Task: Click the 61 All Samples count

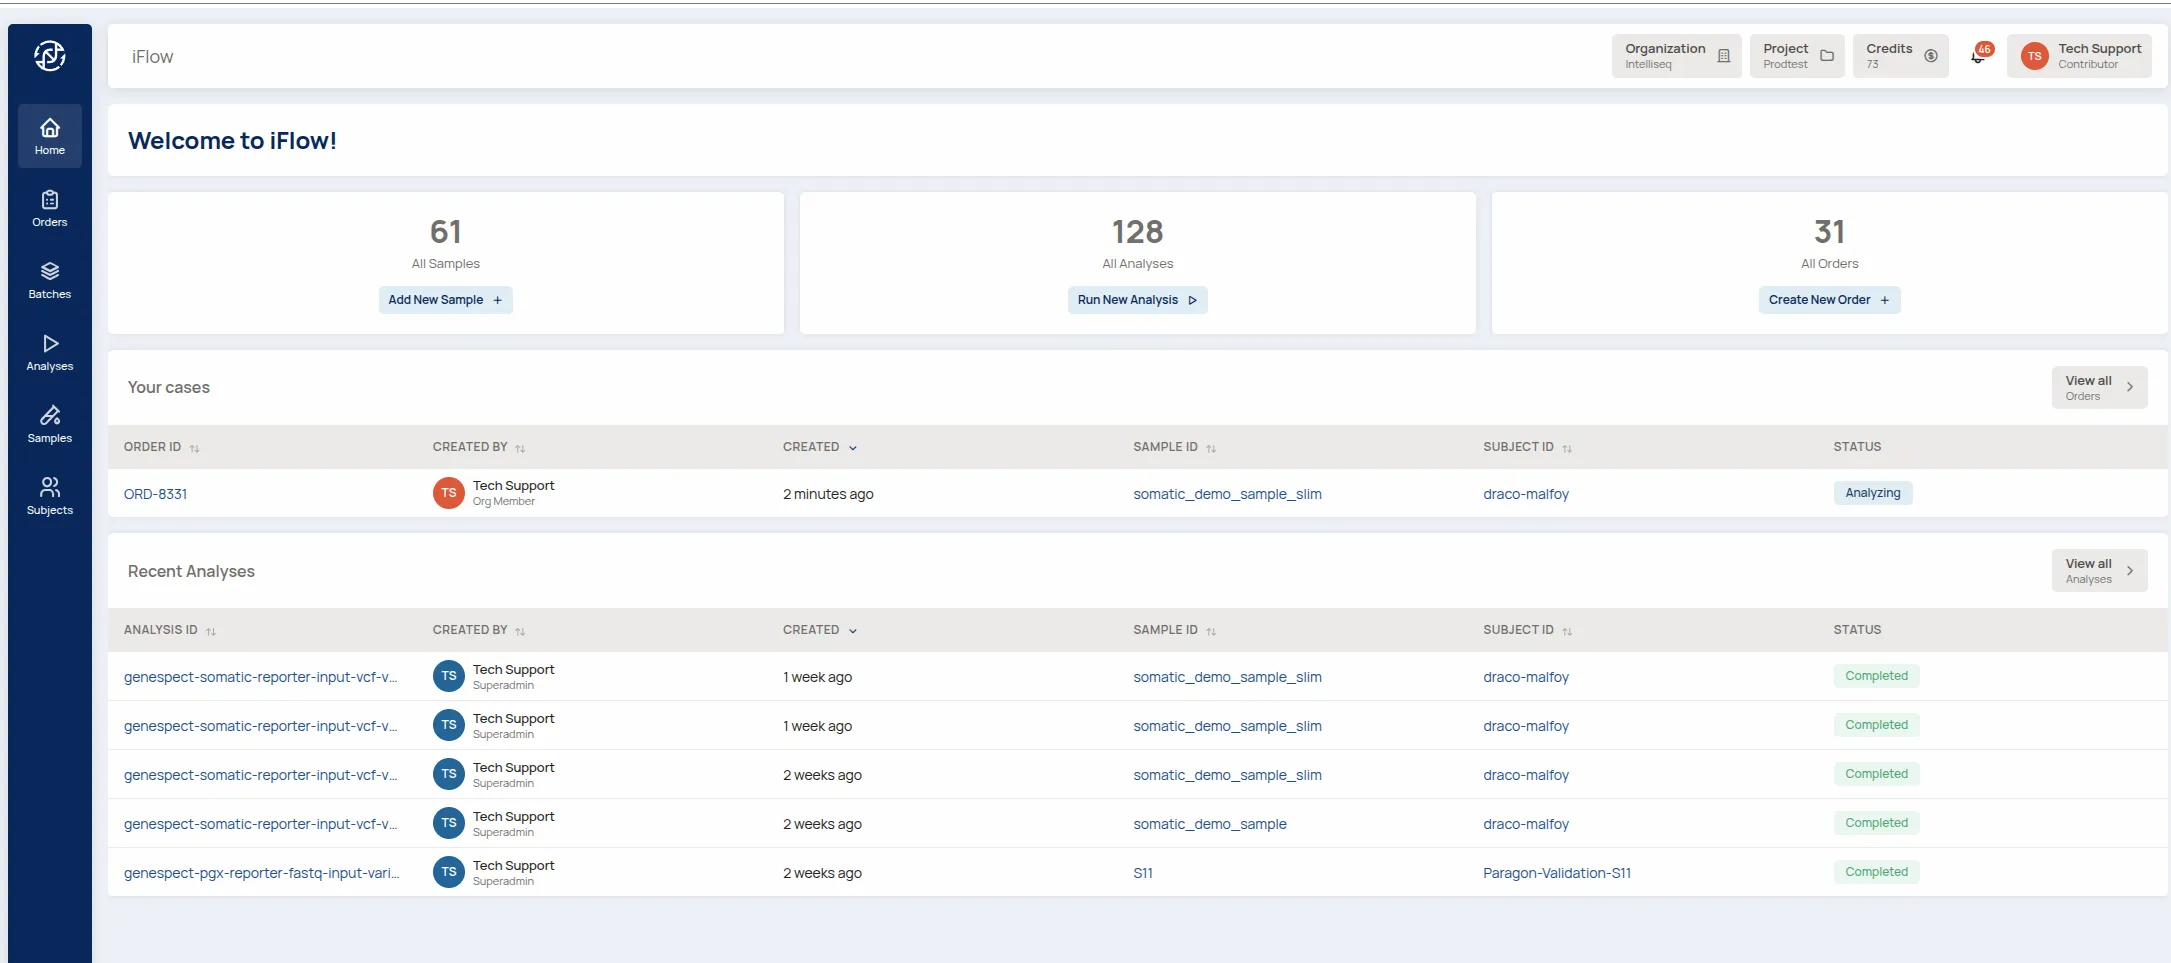Action: click(x=445, y=232)
